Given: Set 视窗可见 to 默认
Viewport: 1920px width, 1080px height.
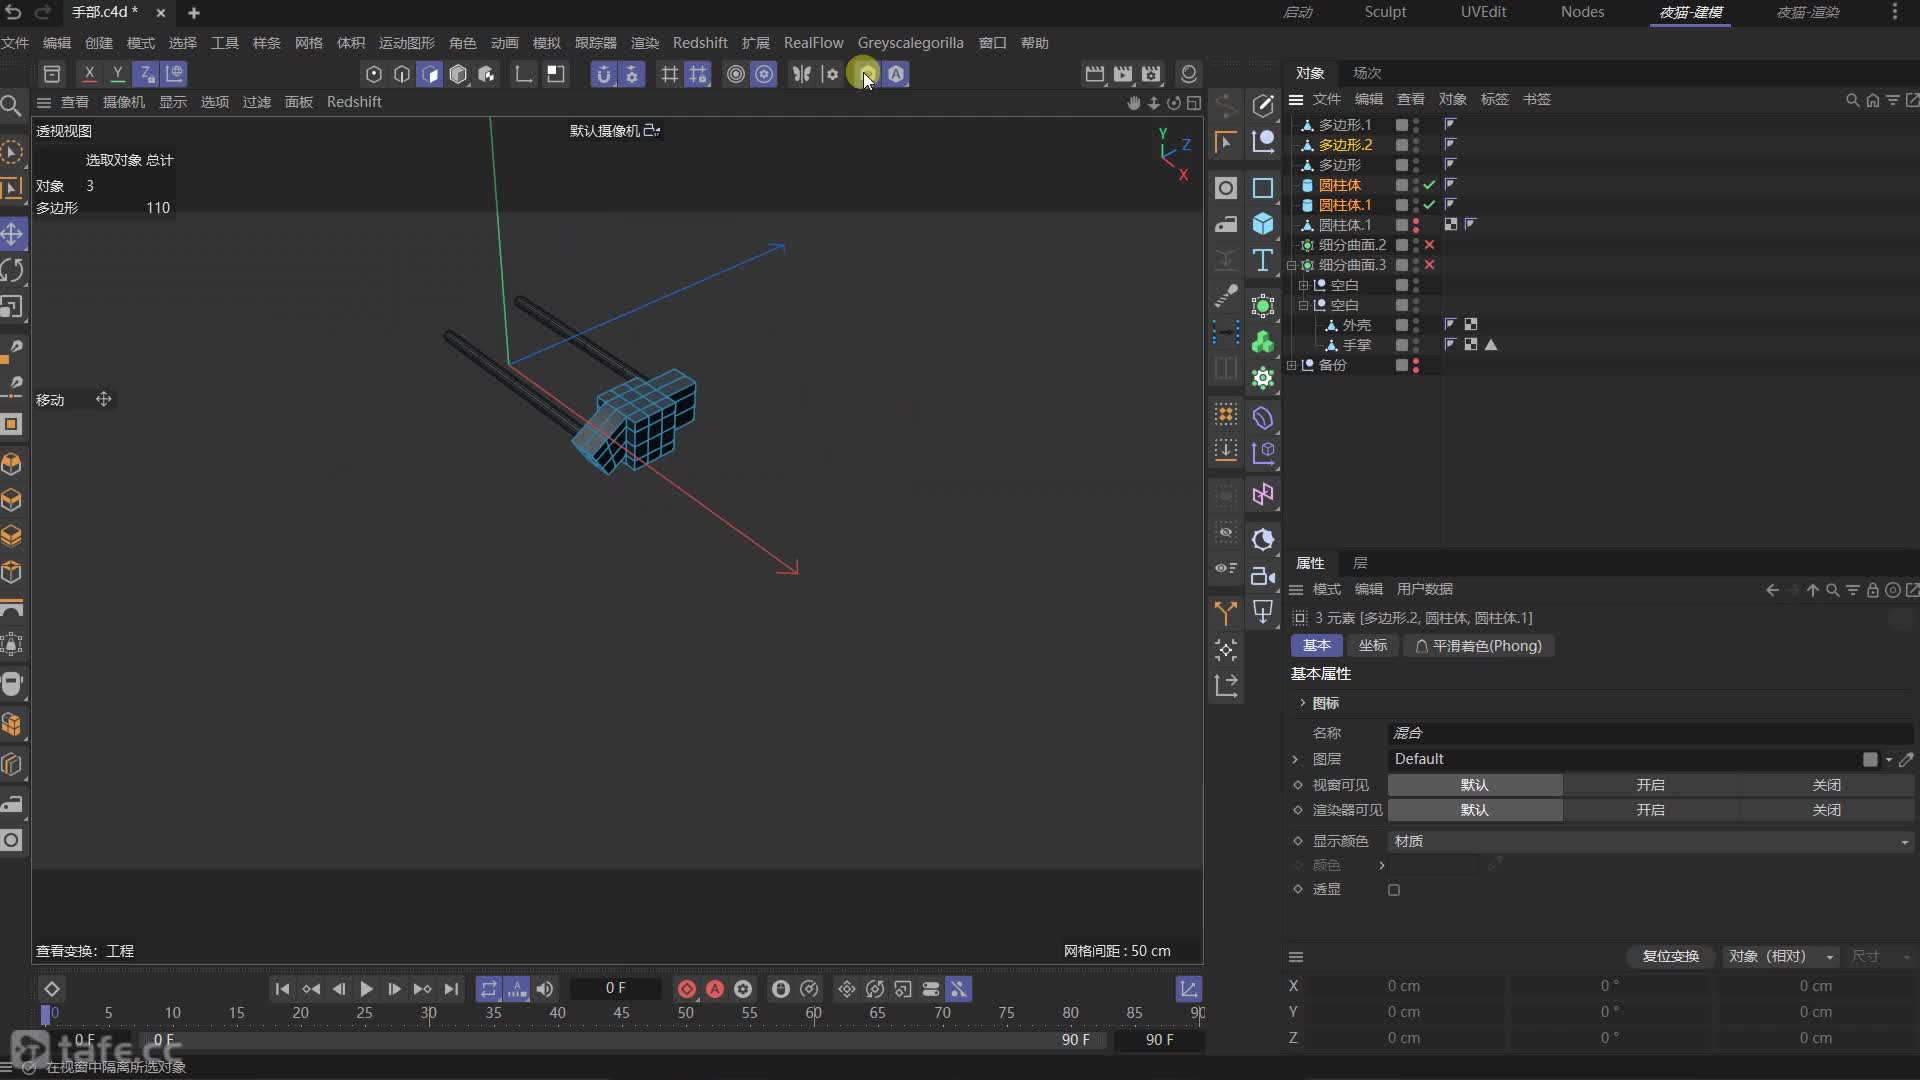Looking at the screenshot, I should [1475, 785].
